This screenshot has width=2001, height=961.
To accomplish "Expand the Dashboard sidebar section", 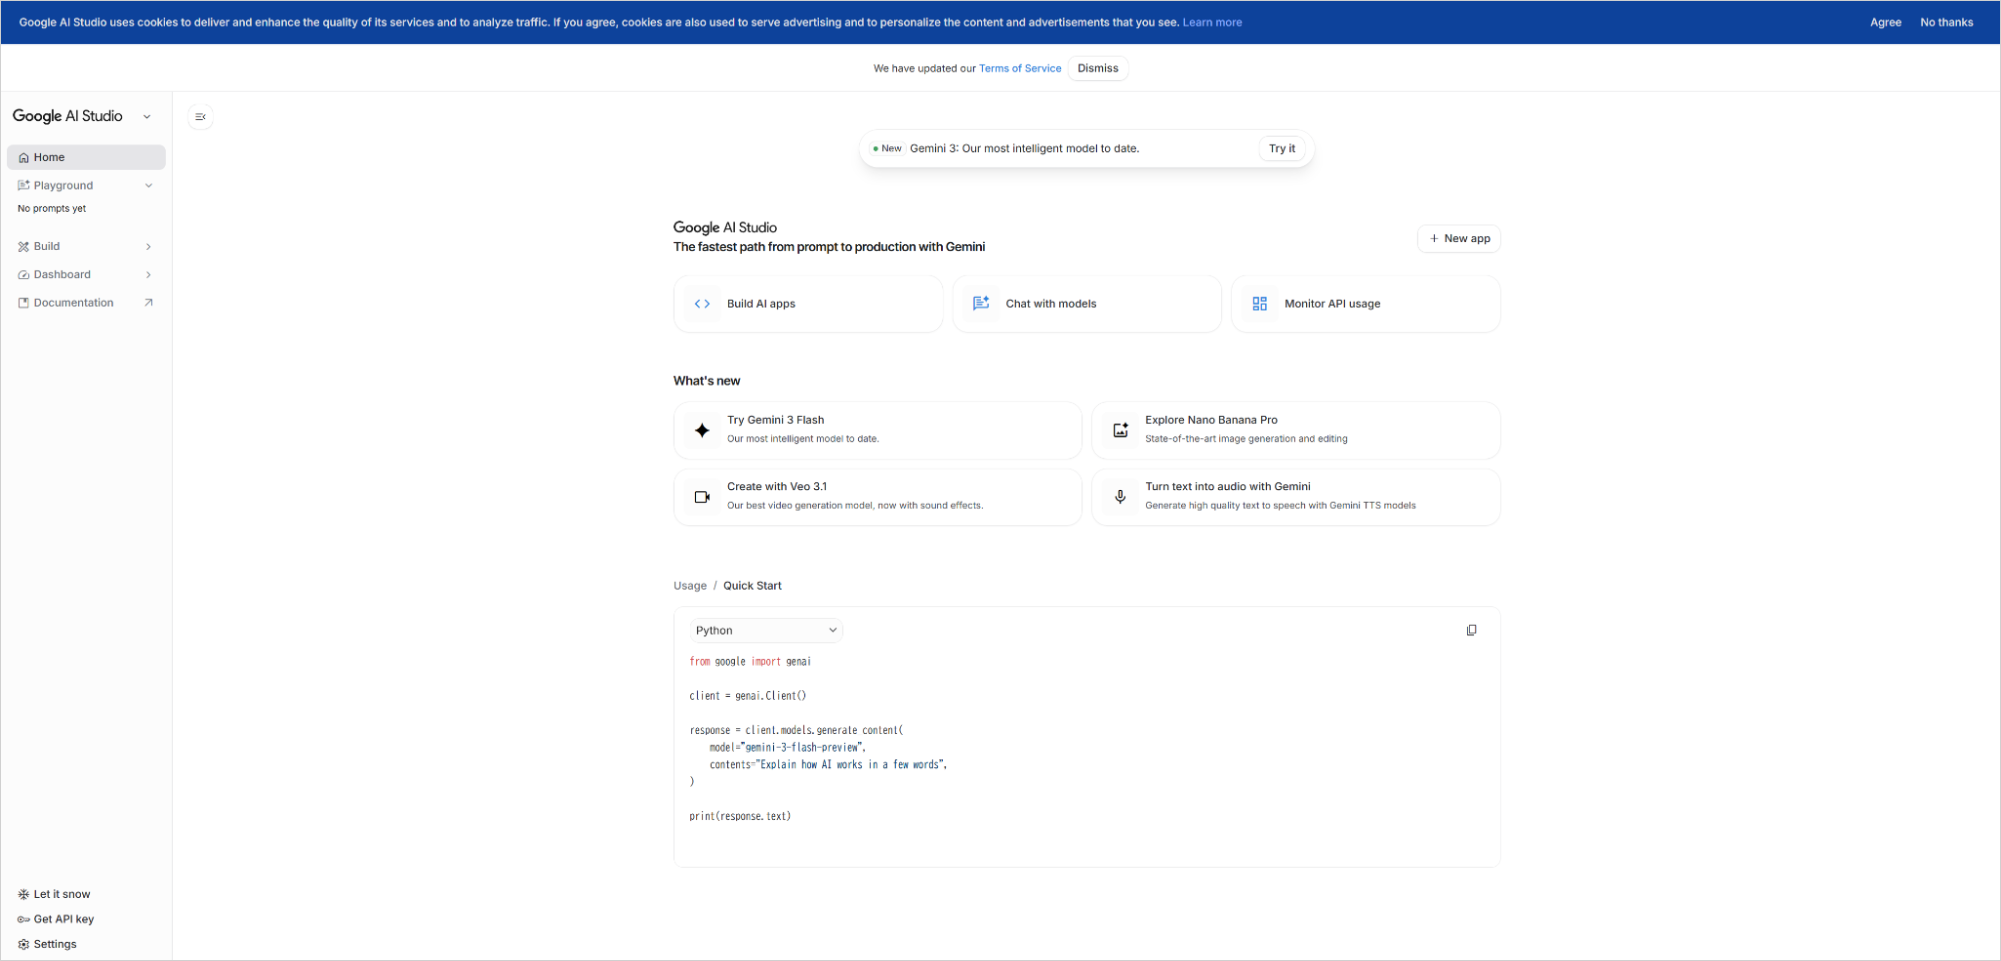I will 62,274.
